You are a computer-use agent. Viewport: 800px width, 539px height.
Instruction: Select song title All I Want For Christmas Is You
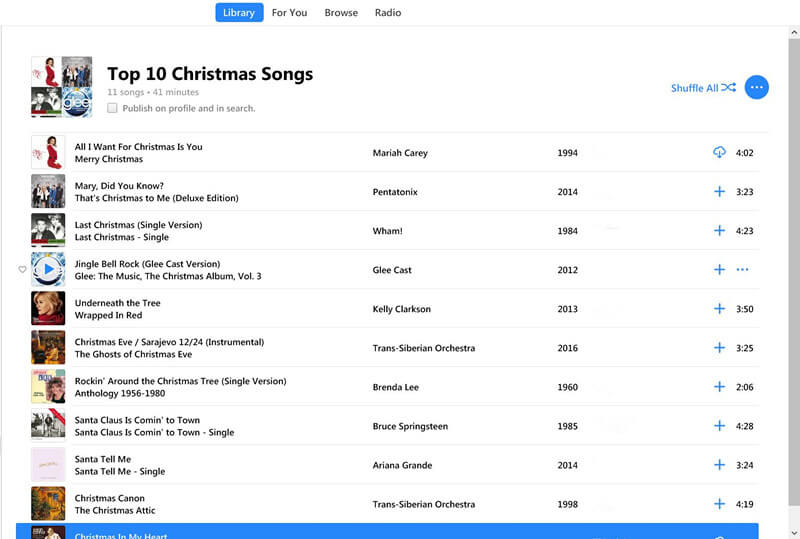tap(138, 146)
